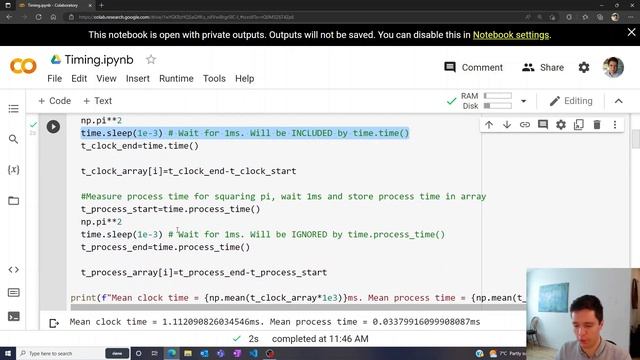Click the 't_process_start=time.process_time()' line
This screenshot has width=640, height=360.
[170, 209]
